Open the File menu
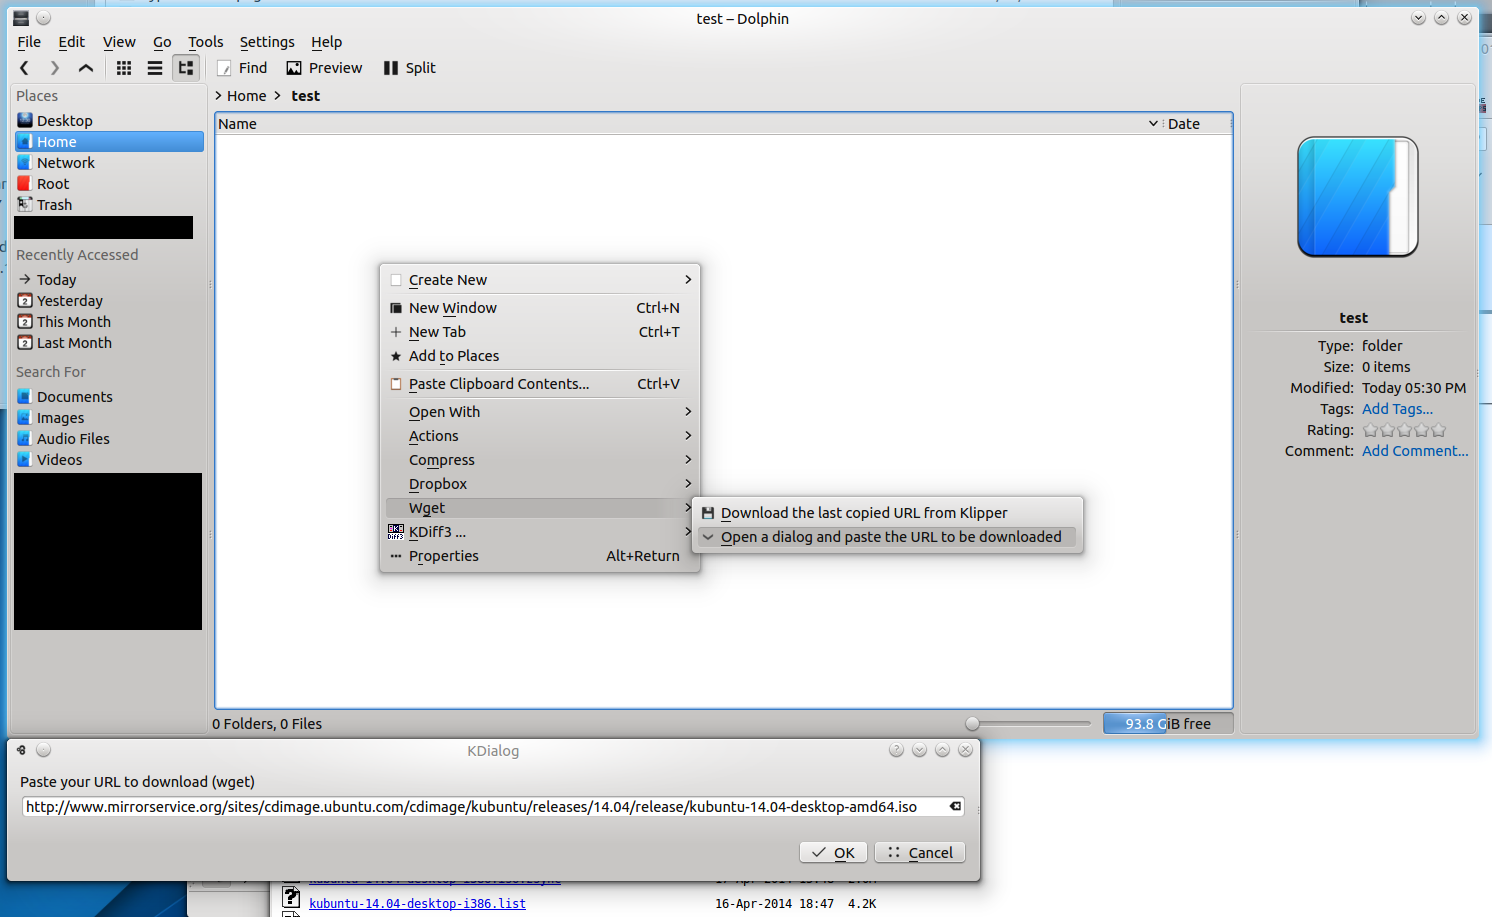The image size is (1492, 917). [29, 42]
